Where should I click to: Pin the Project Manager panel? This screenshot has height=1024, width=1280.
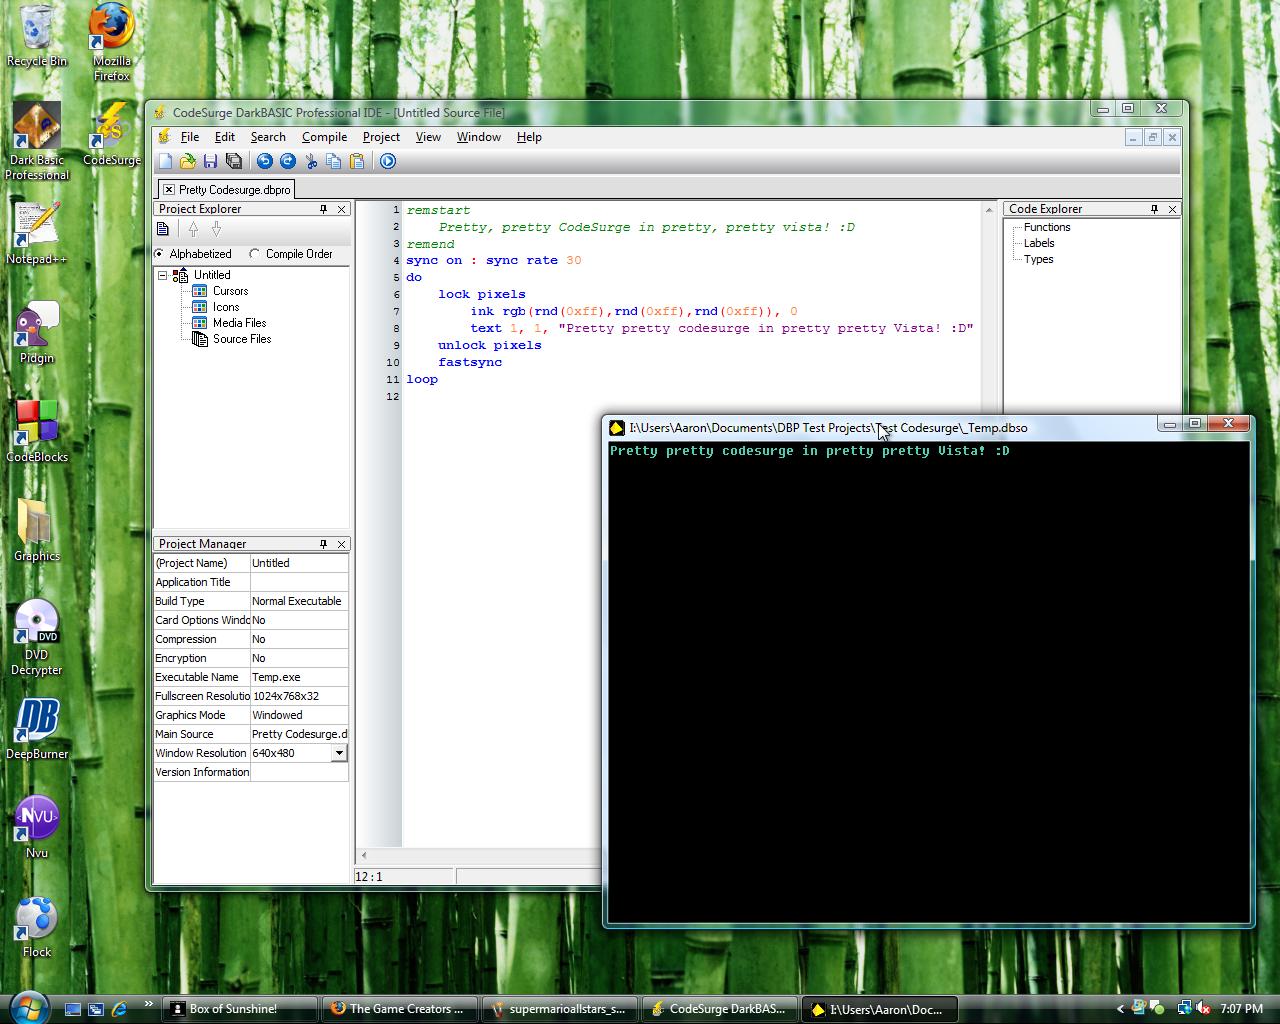tap(323, 544)
